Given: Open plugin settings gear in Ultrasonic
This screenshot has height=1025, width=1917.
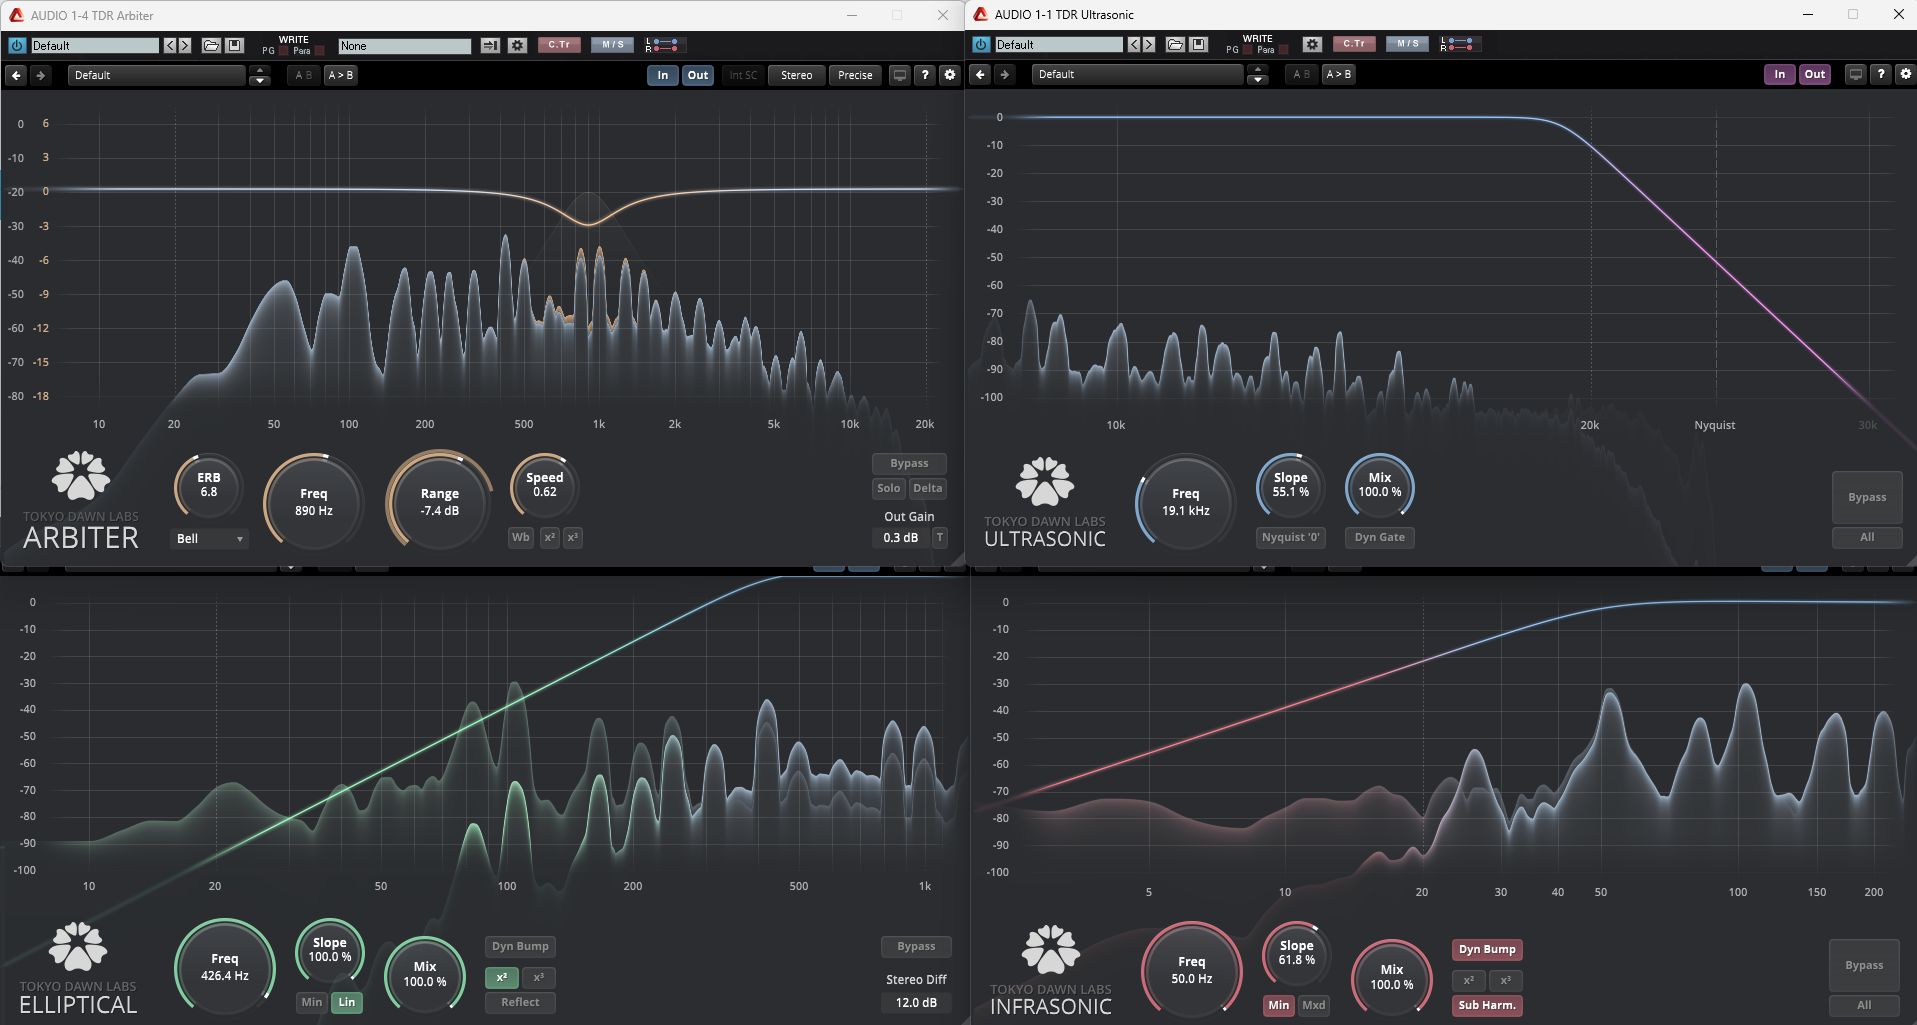Looking at the screenshot, I should pos(1905,74).
